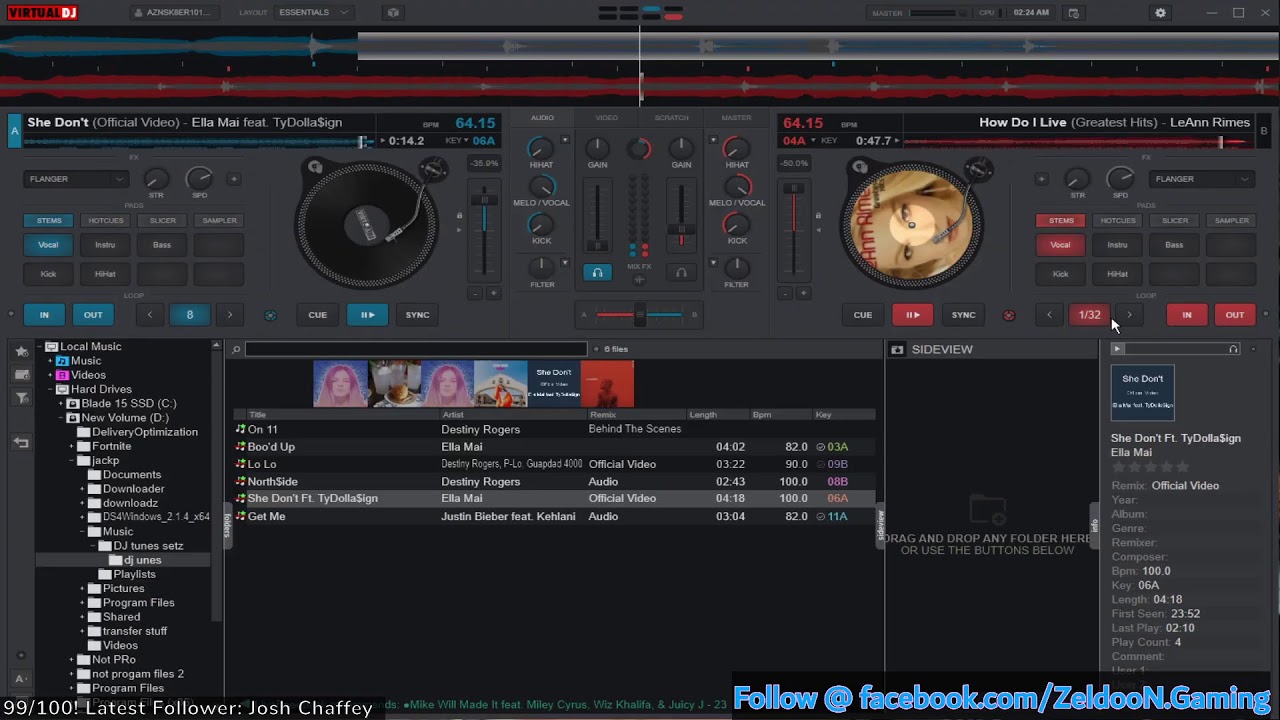Switch deck A pads to SLICER
The width and height of the screenshot is (1280, 720).
coord(163,220)
